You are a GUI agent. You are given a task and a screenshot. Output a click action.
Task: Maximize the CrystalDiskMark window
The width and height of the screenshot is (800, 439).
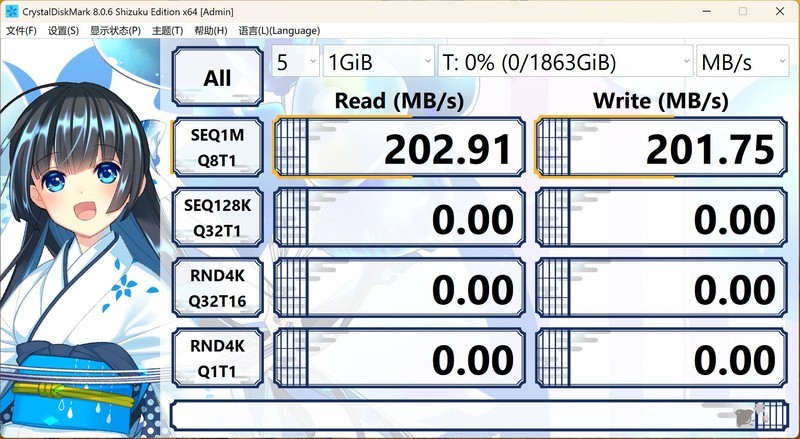pyautogui.click(x=743, y=11)
